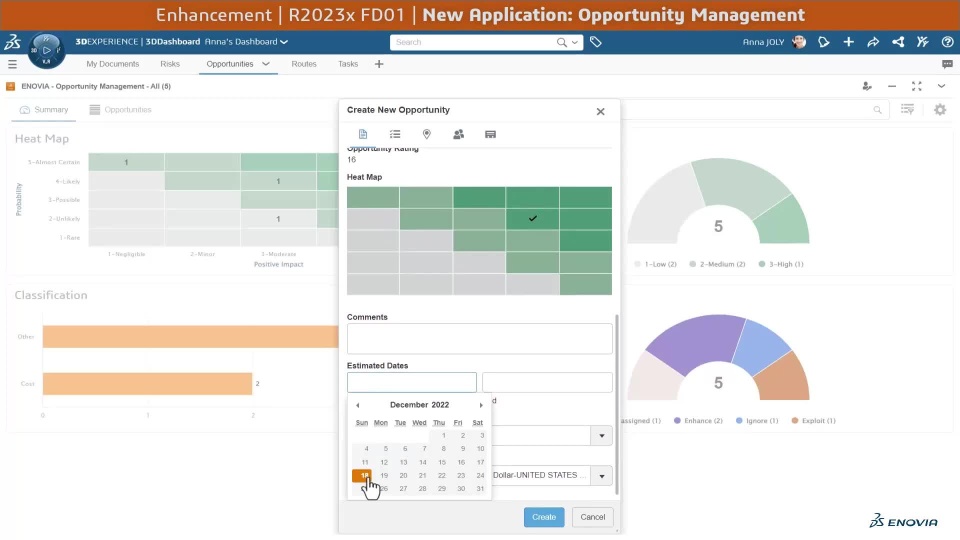Open the hamburger side menu
Image resolution: width=960 pixels, height=540 pixels.
click(12, 64)
